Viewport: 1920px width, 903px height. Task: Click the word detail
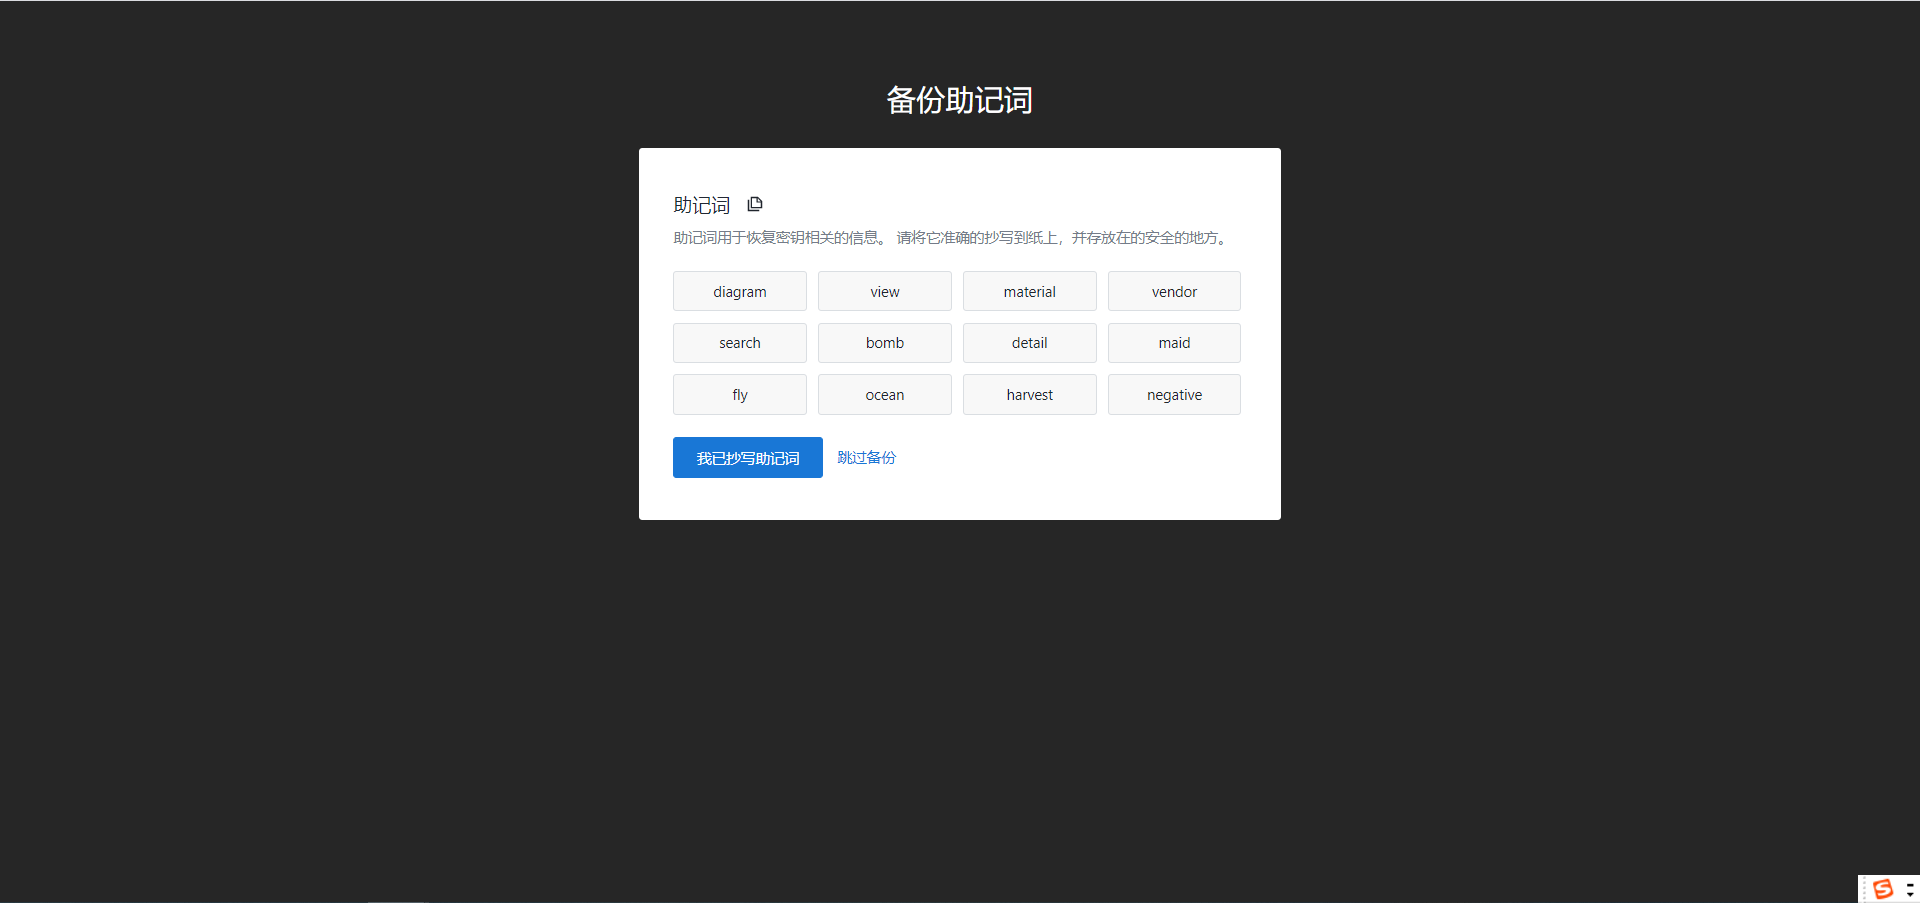click(1029, 342)
